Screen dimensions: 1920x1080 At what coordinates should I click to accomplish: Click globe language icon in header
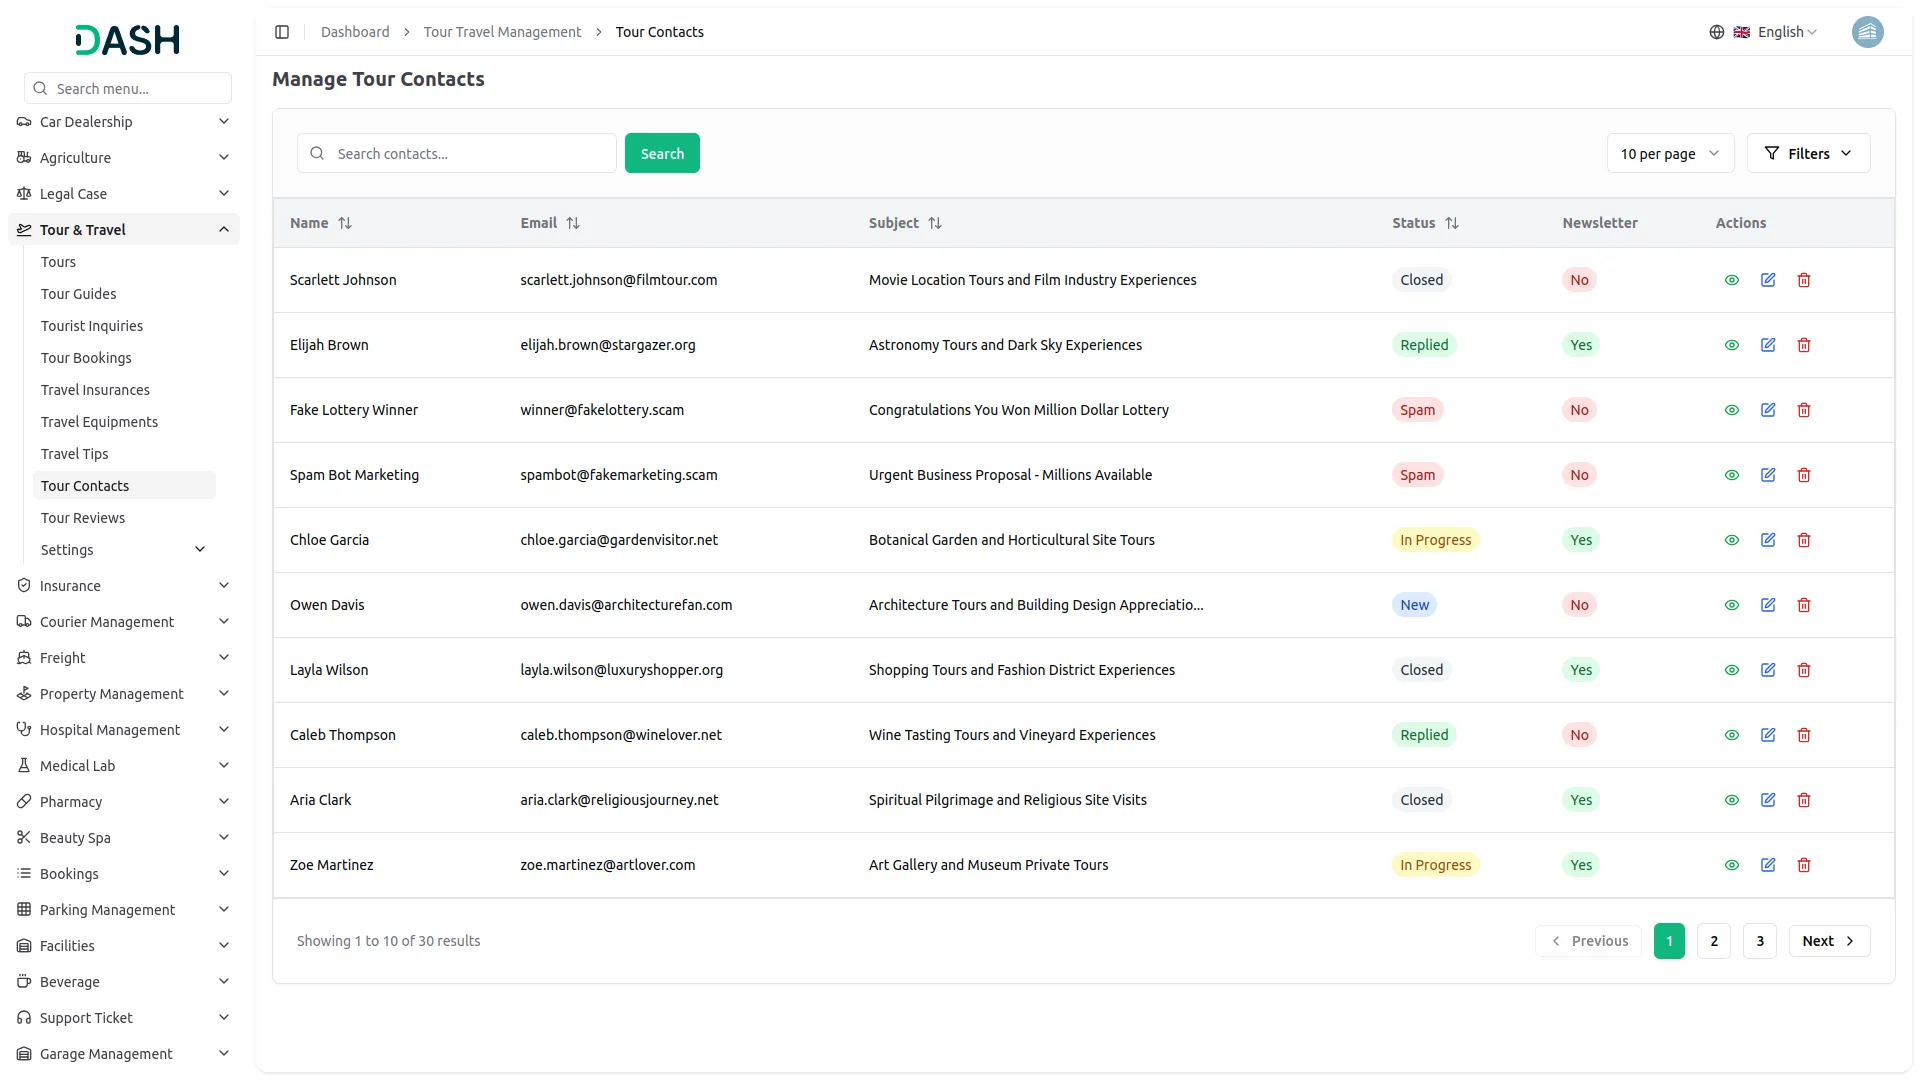tap(1716, 32)
